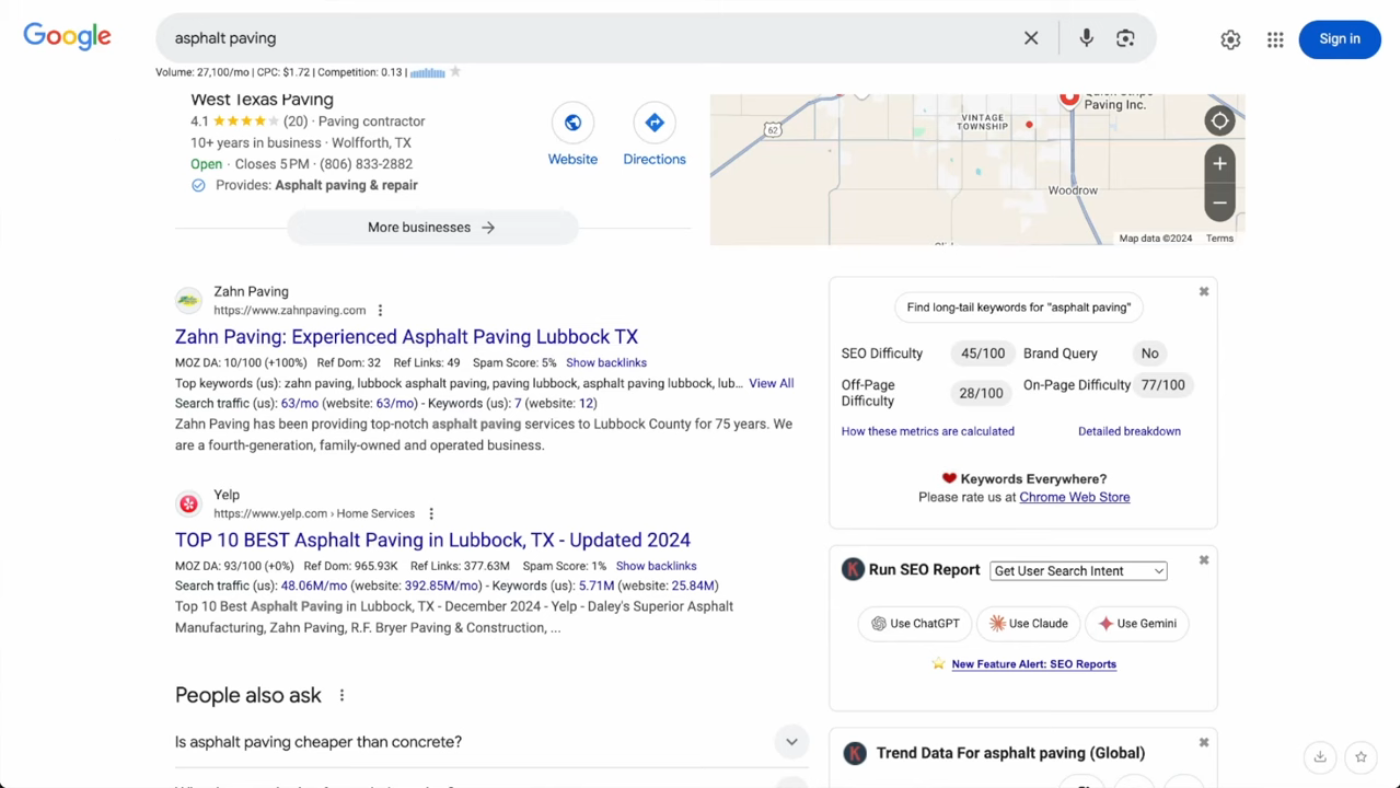Click On-Page Difficulty value 77/100
Viewport: 1400px width, 788px height.
pyautogui.click(x=1163, y=384)
